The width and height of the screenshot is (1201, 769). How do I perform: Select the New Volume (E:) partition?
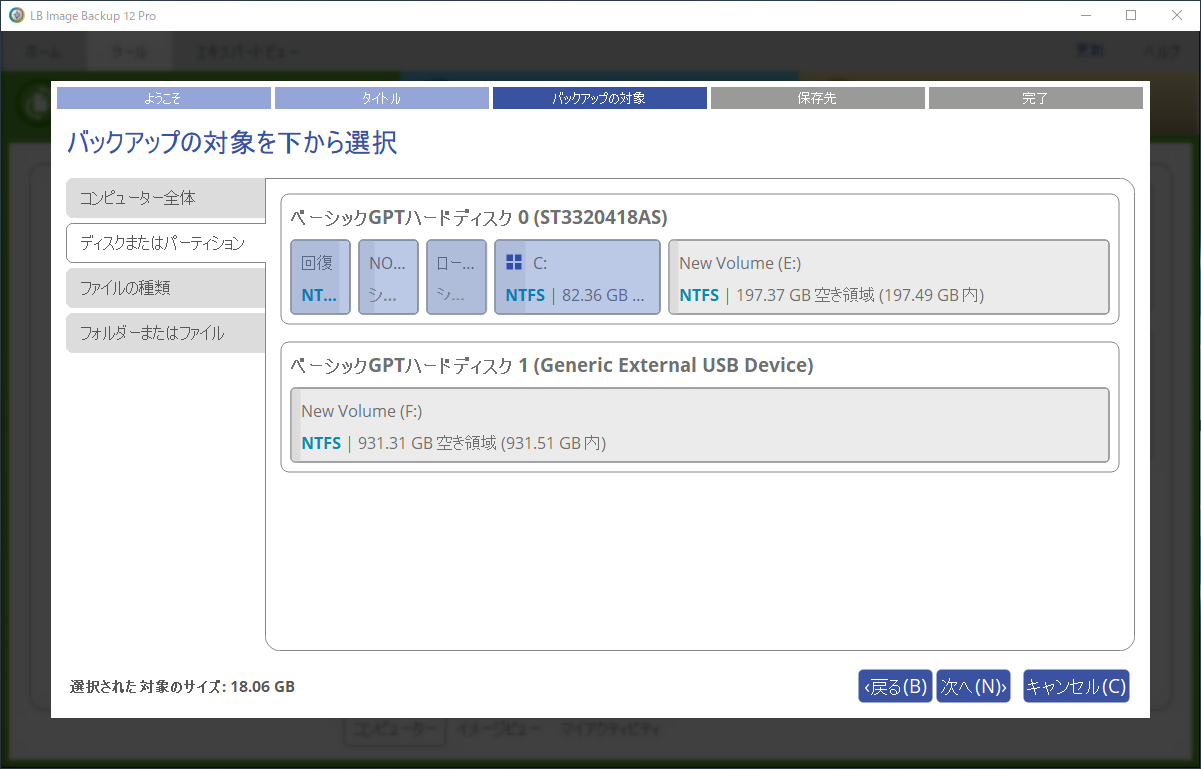pyautogui.click(x=888, y=277)
